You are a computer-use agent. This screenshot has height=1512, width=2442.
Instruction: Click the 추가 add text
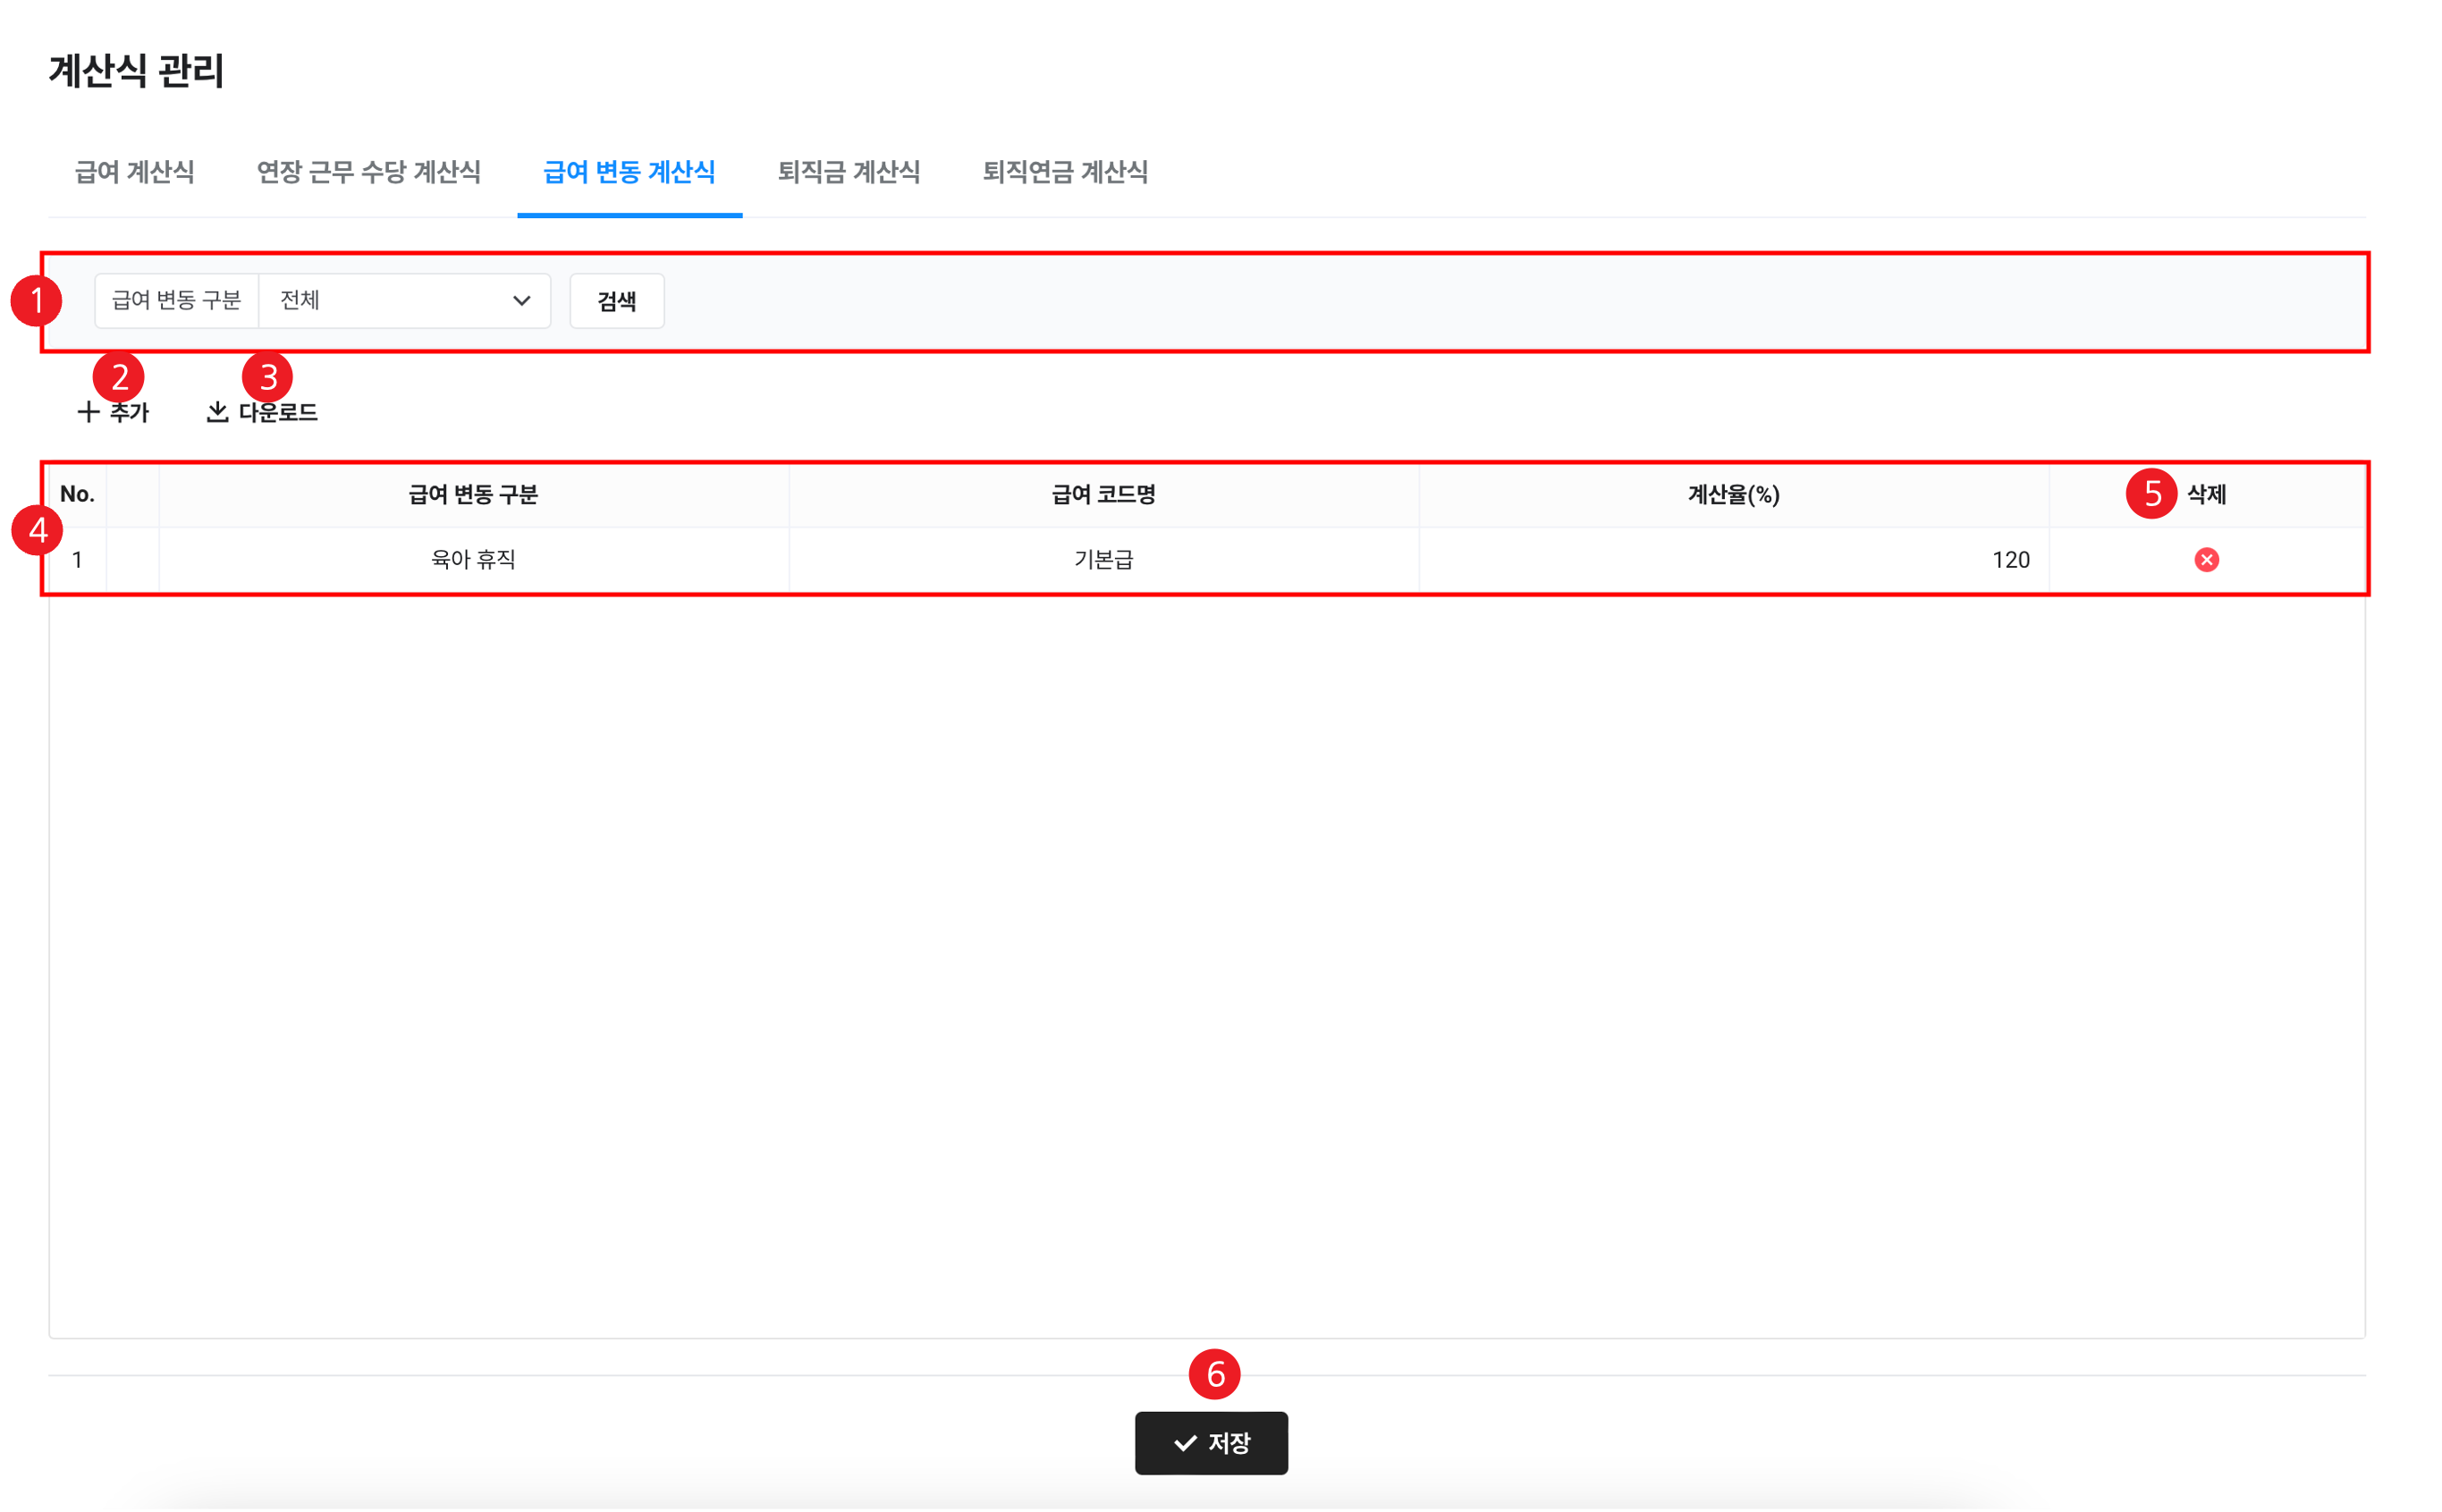(x=129, y=412)
